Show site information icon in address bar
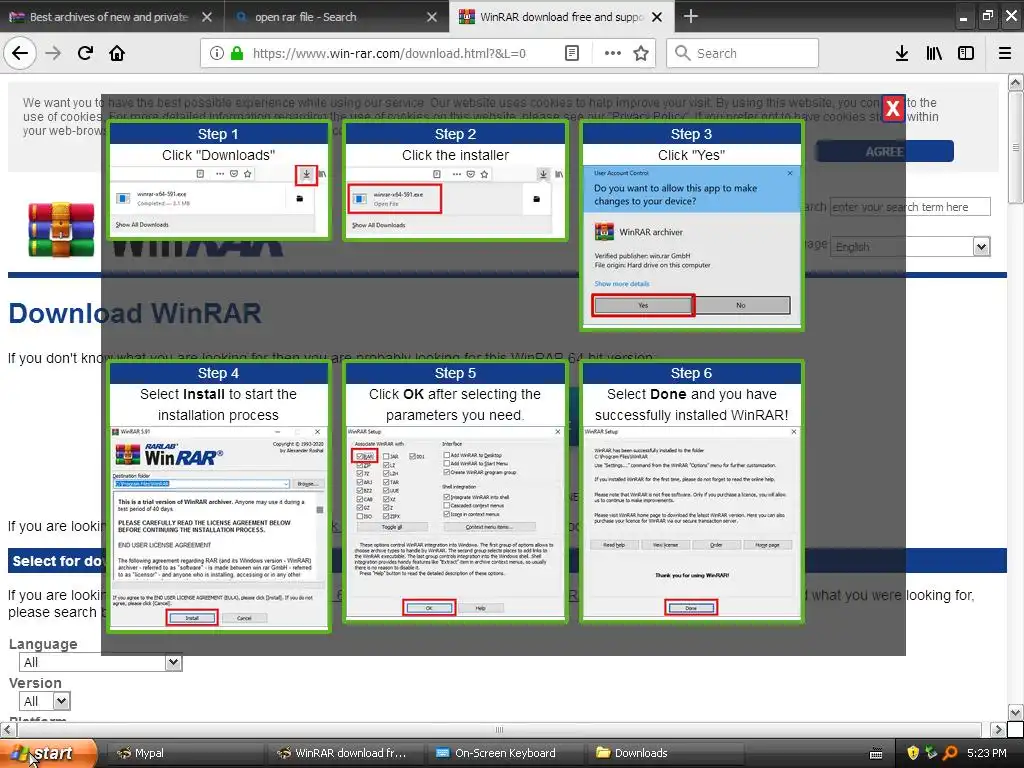 pos(217,53)
